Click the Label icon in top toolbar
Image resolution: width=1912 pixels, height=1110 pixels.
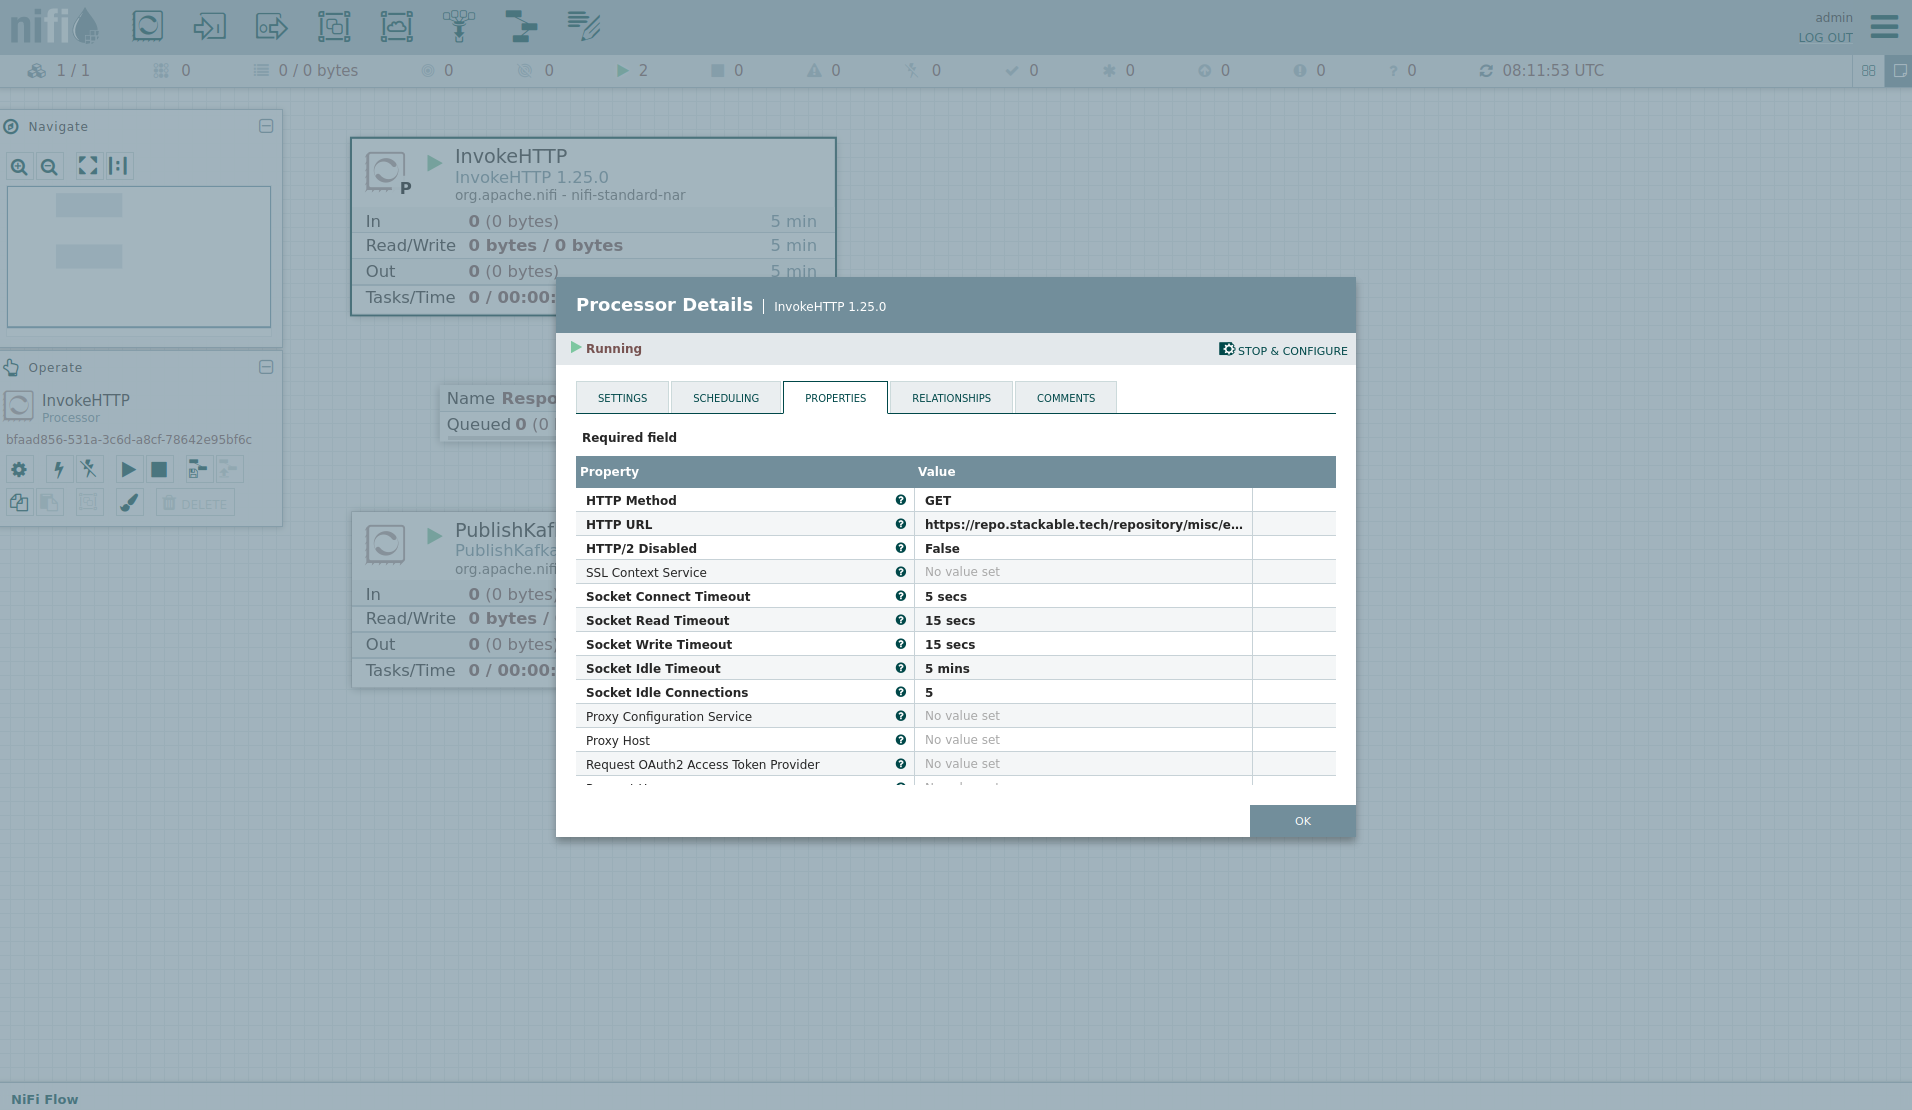(584, 26)
